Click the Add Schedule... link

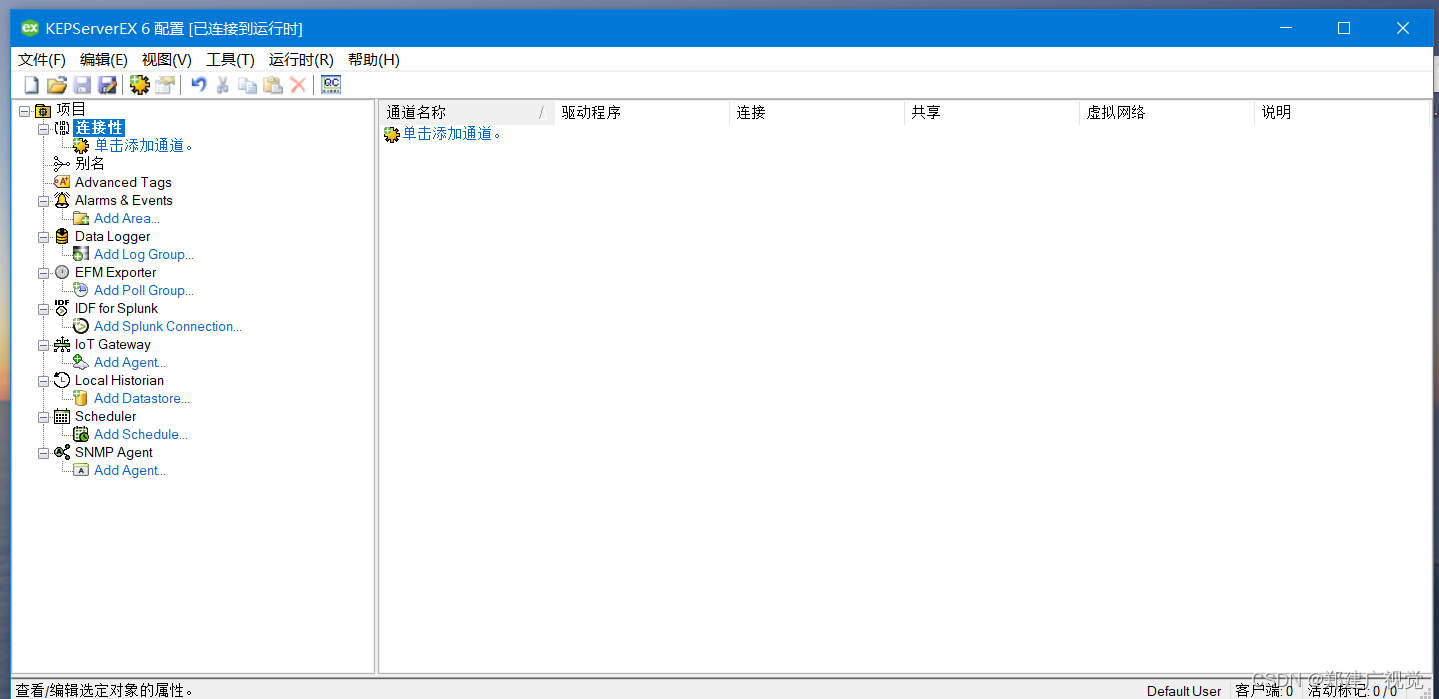[141, 434]
